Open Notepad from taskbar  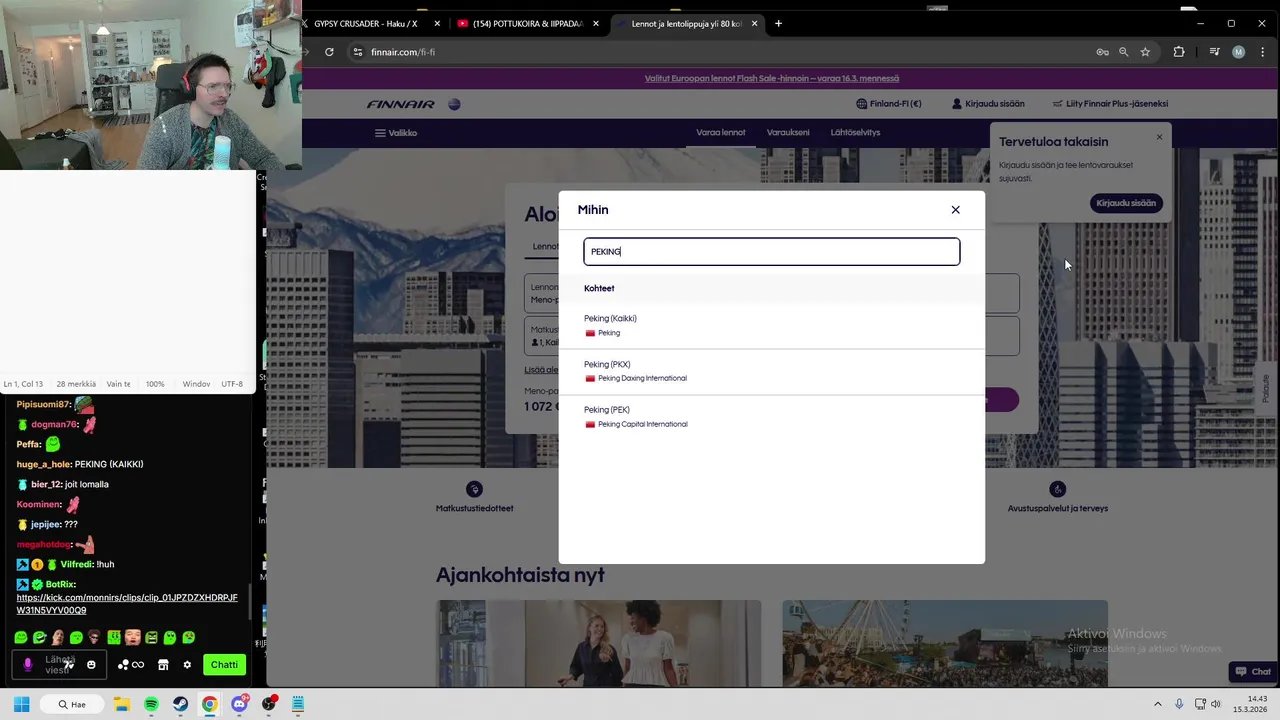pyautogui.click(x=297, y=704)
